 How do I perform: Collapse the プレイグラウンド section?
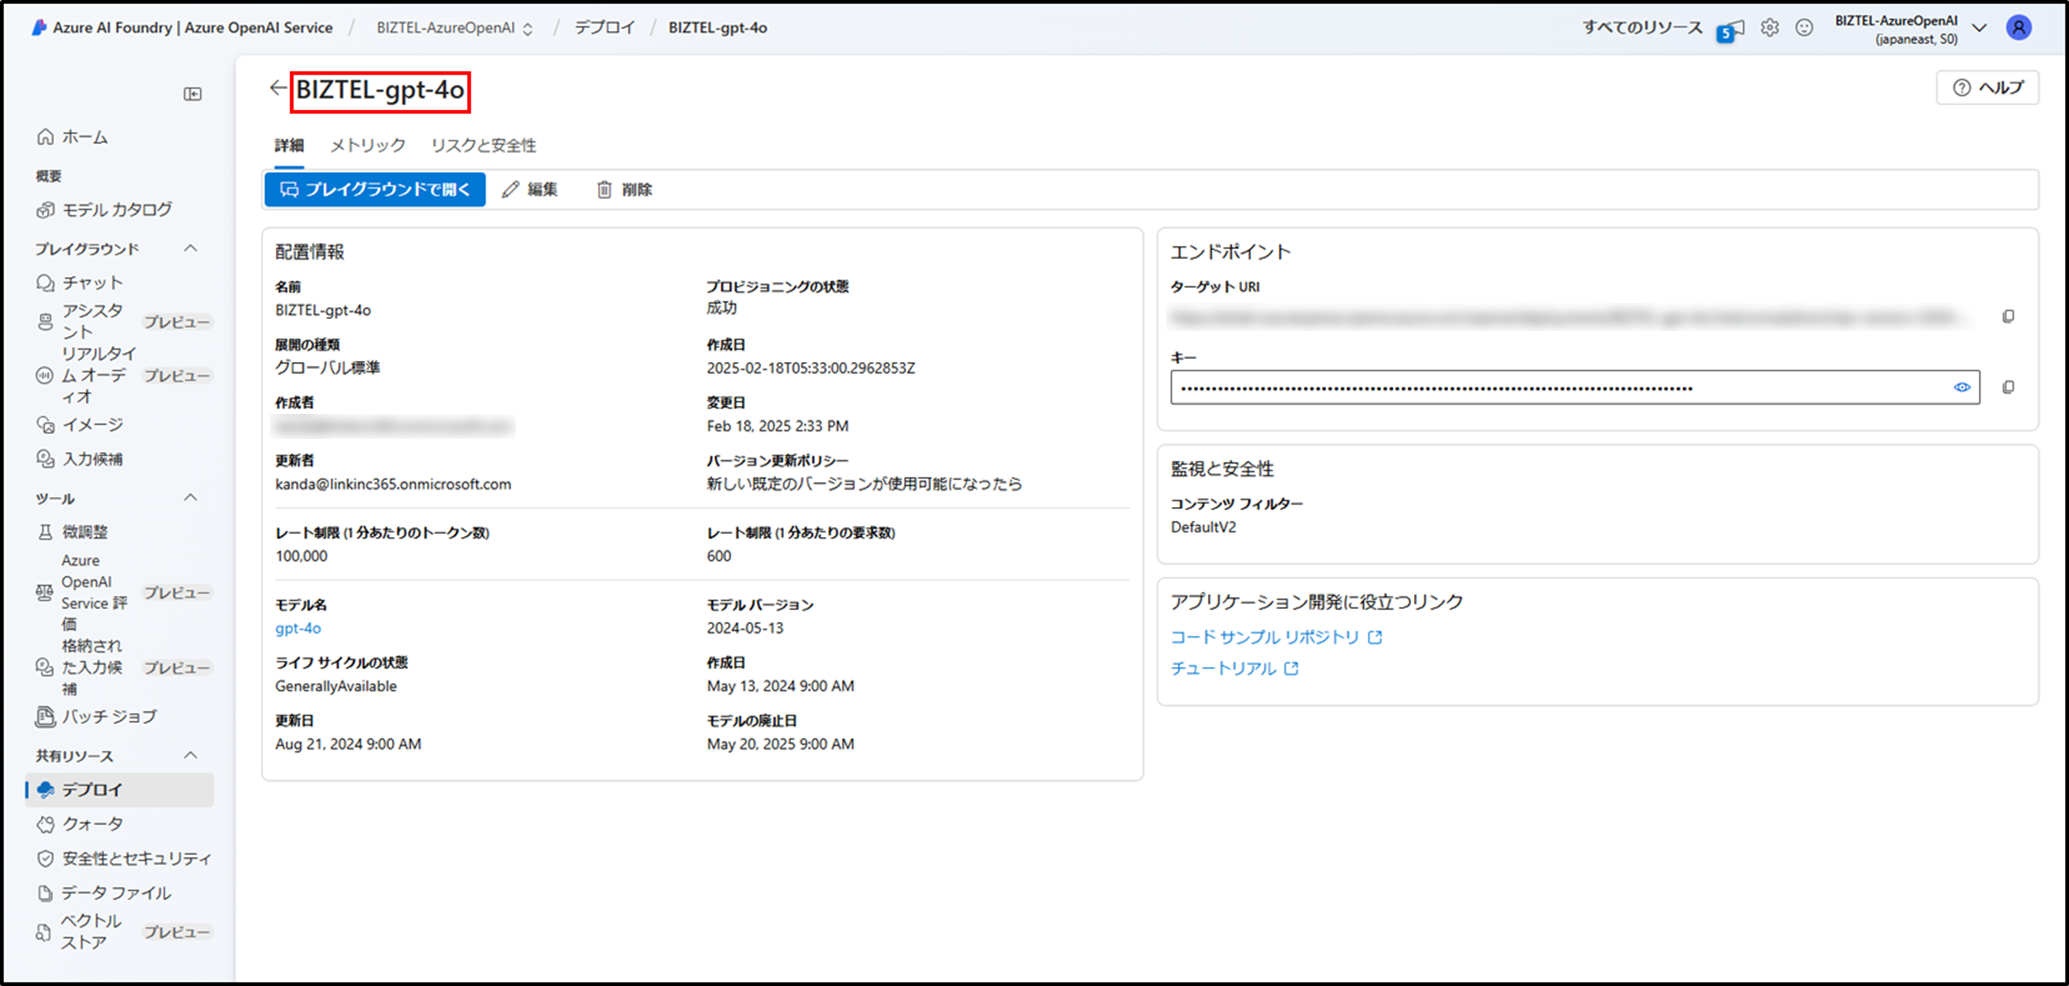click(x=190, y=248)
